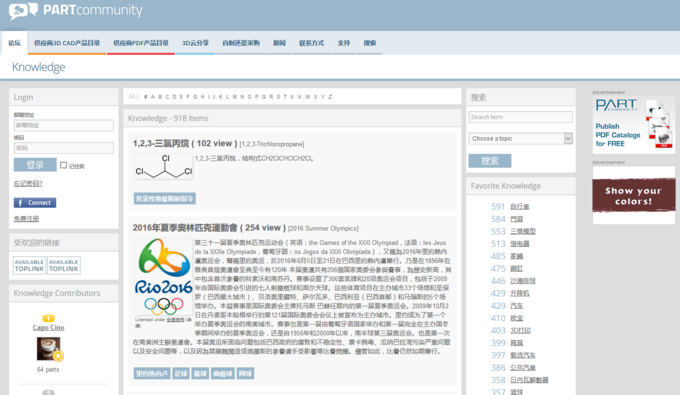Click the 篮球 tag under the Olympics article
The height and width of the screenshot is (395, 680).
coord(200,373)
